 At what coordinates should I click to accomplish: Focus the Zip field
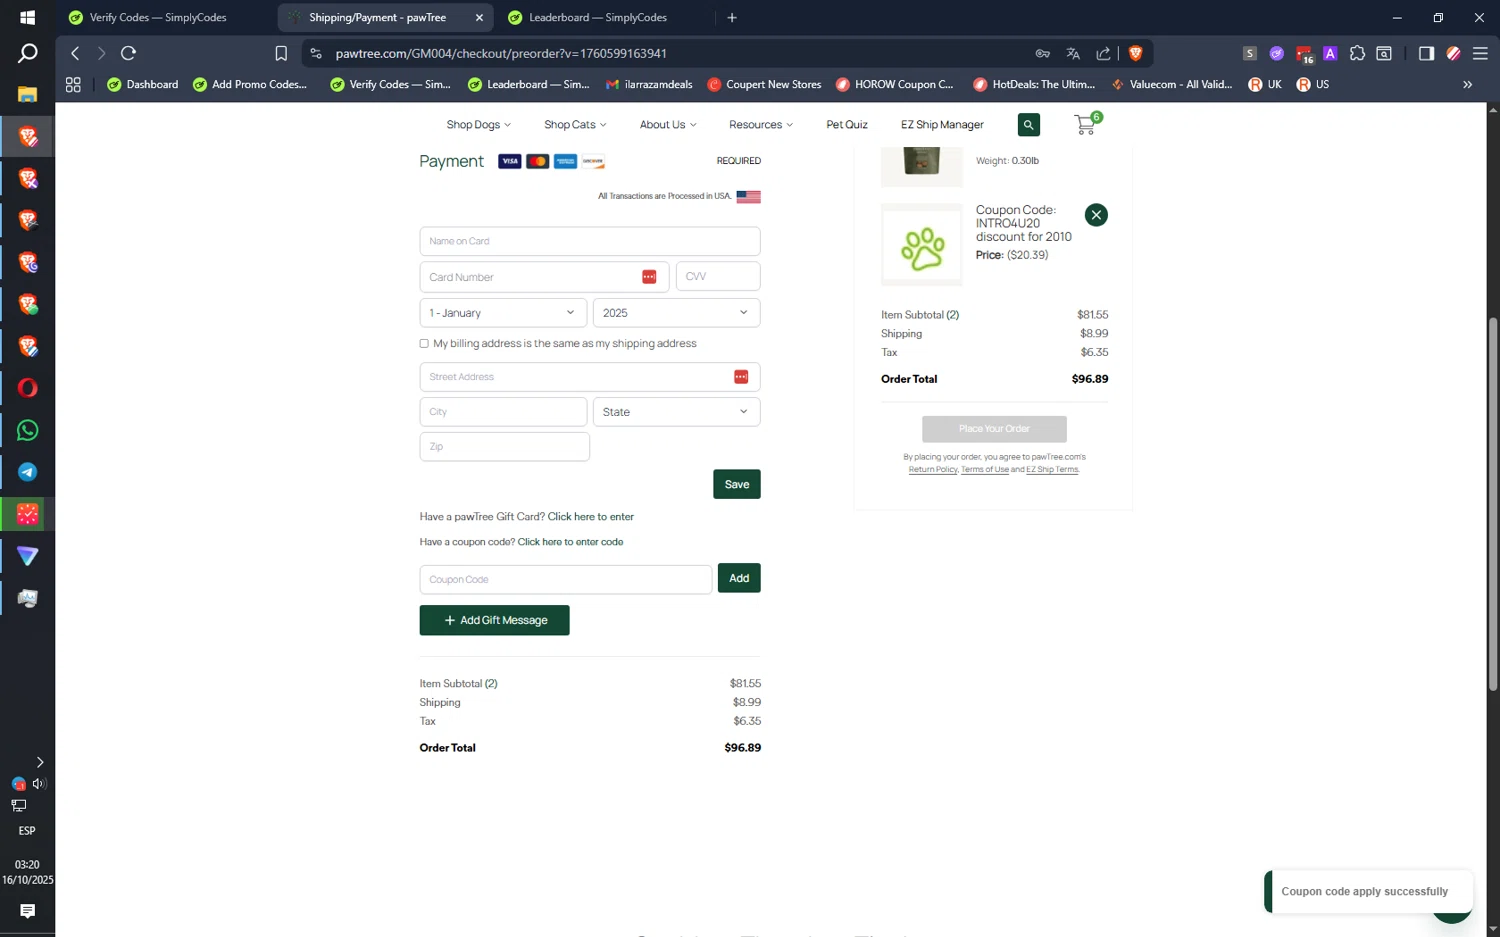point(504,447)
